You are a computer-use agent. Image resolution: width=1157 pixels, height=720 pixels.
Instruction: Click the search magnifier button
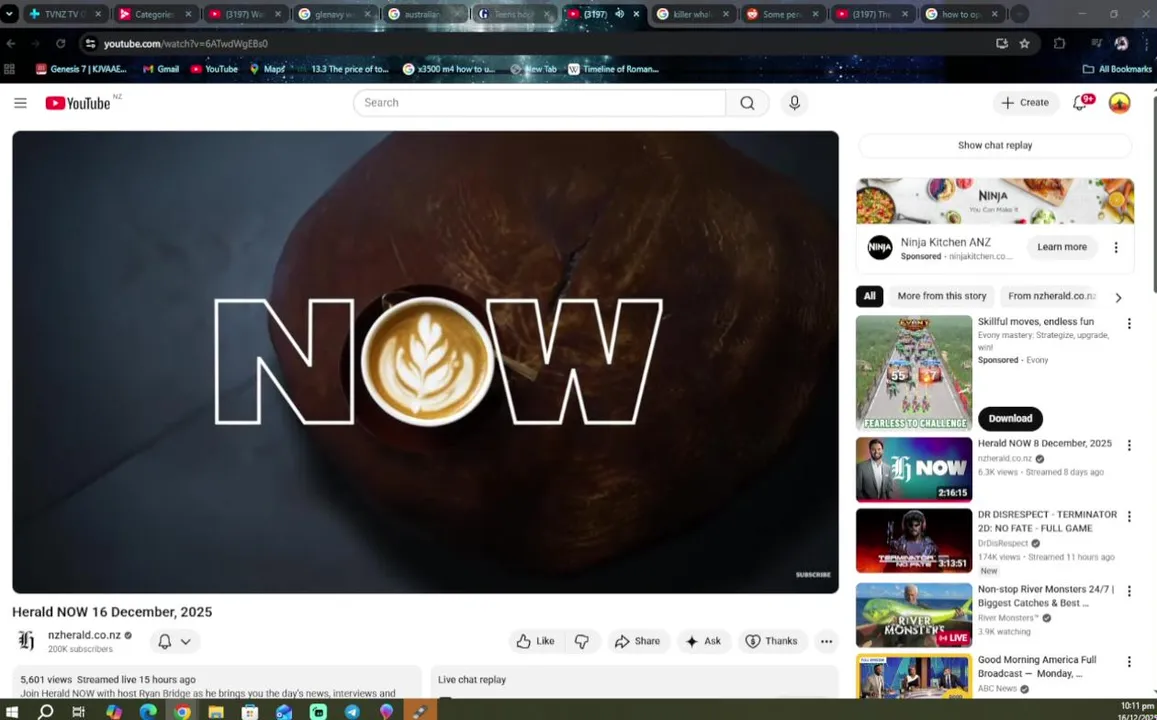coord(747,103)
